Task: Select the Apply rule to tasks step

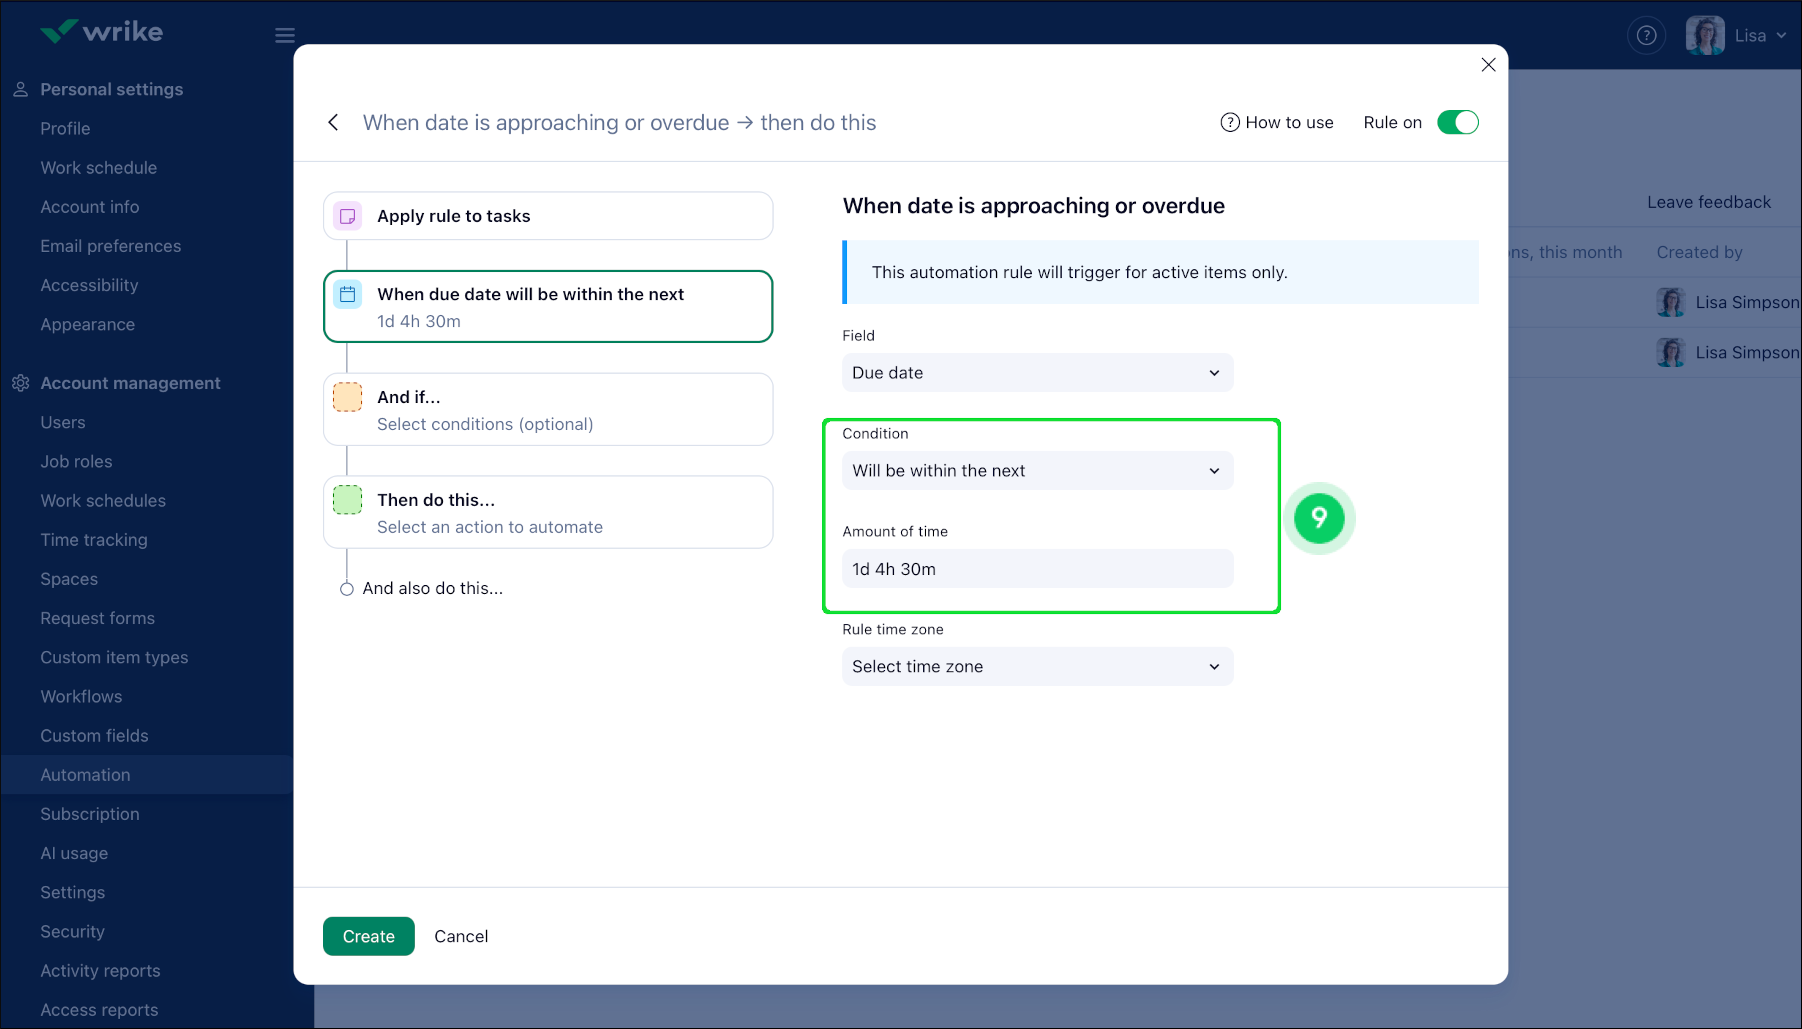Action: pos(548,216)
